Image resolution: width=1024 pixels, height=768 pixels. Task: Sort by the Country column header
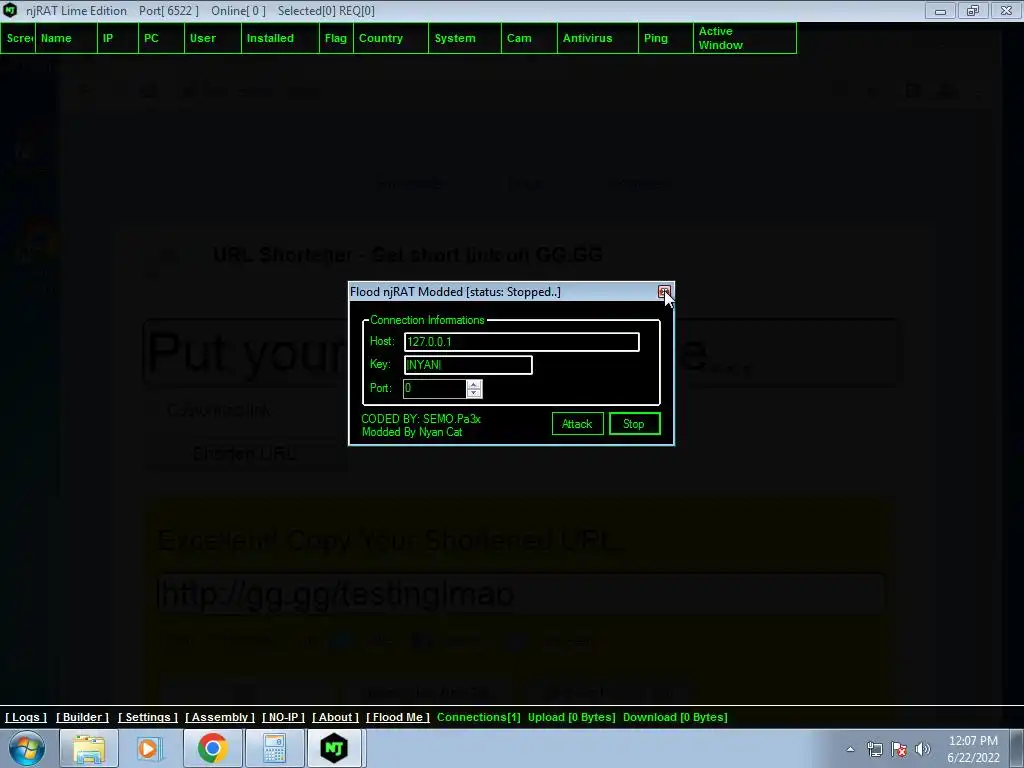[391, 38]
